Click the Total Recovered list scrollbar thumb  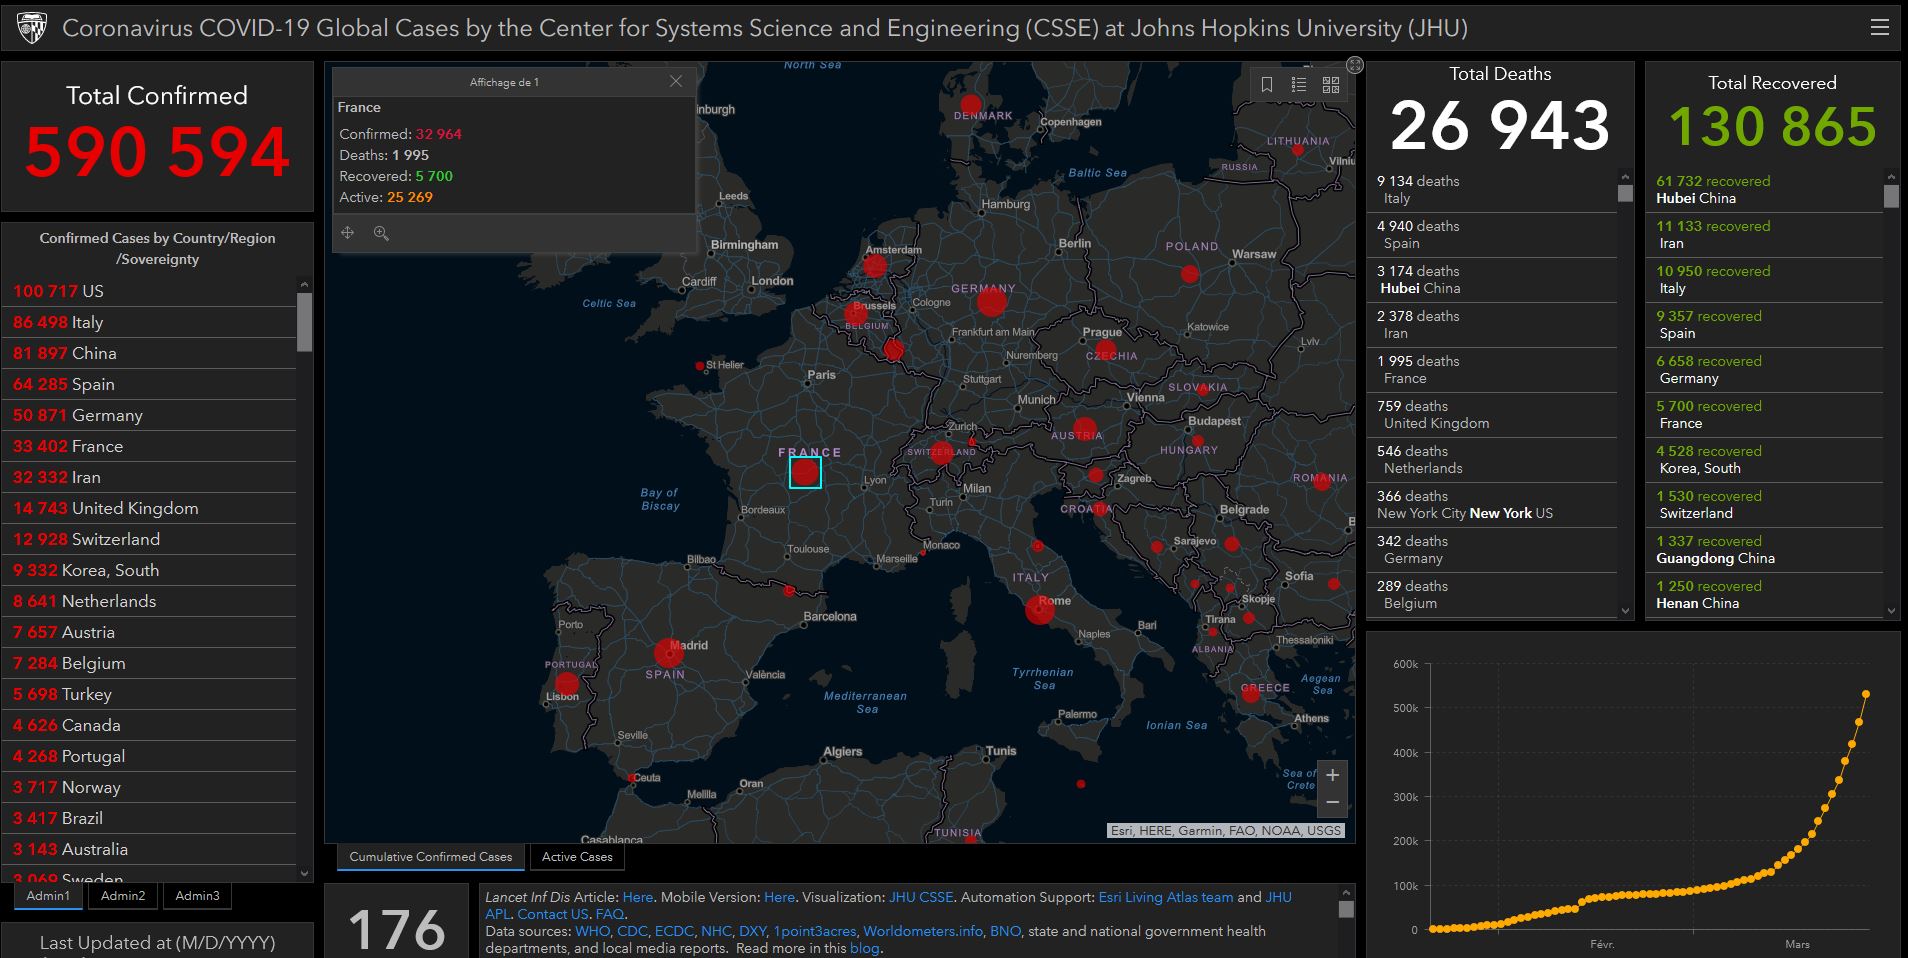tap(1890, 196)
